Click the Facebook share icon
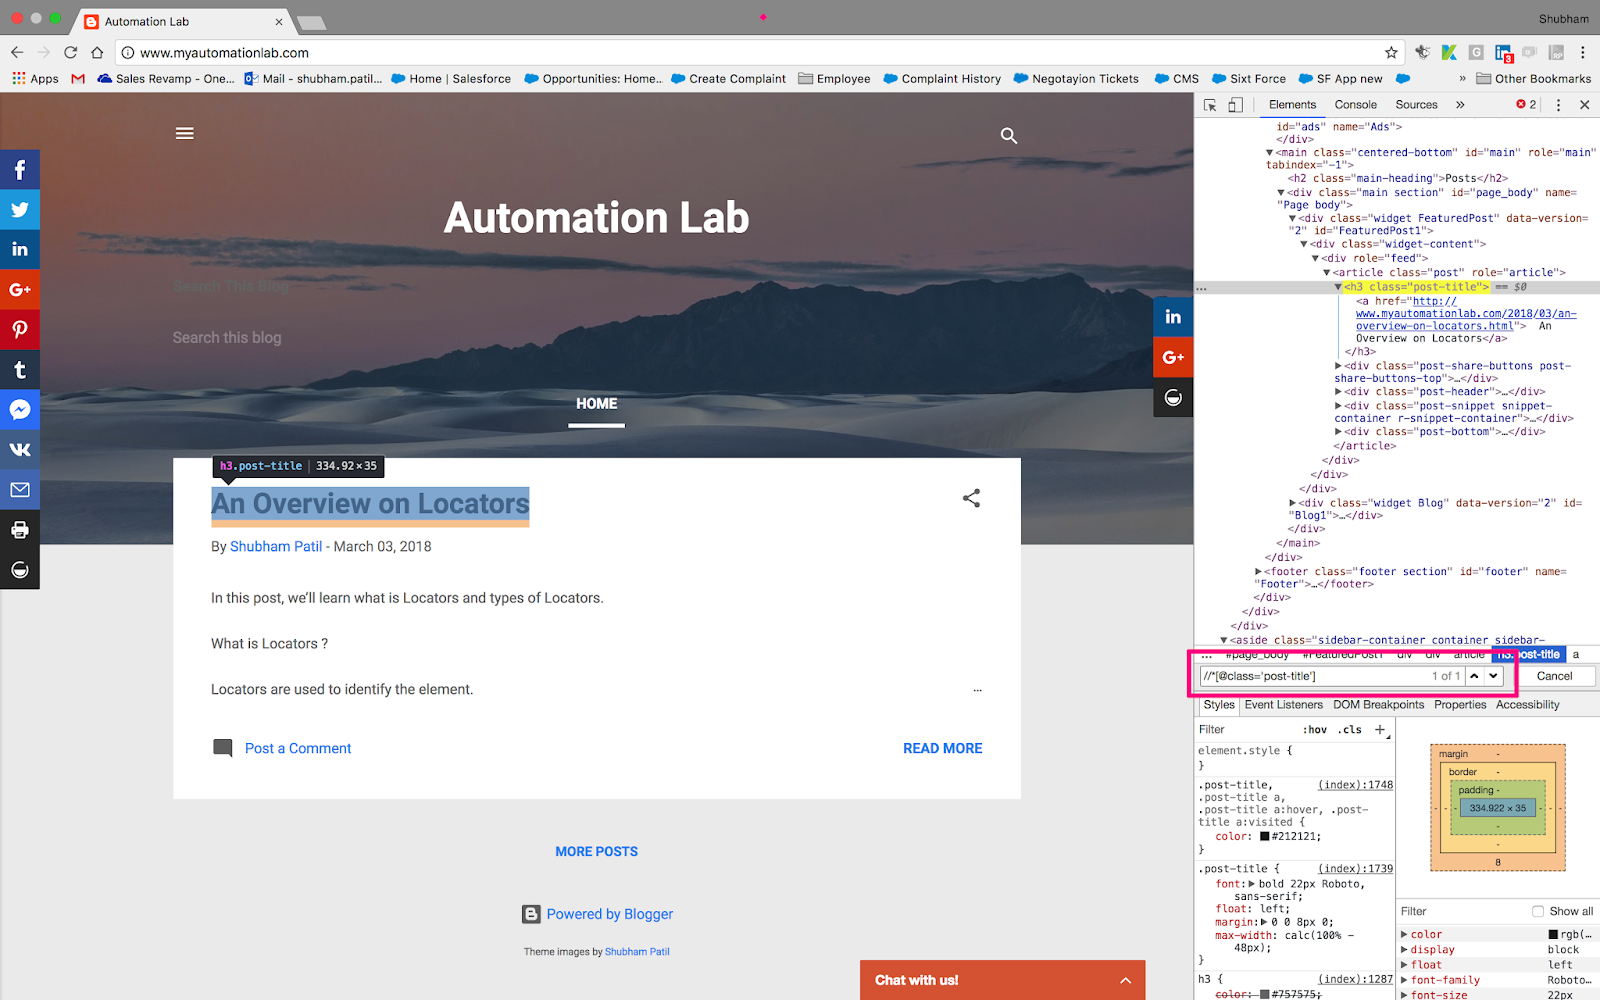The width and height of the screenshot is (1600, 1000). point(20,169)
